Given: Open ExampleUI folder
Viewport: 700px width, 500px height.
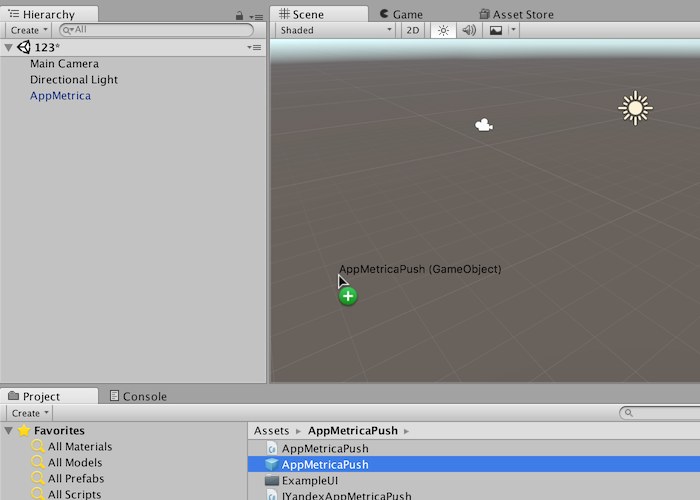Looking at the screenshot, I should click(x=474, y=481).
